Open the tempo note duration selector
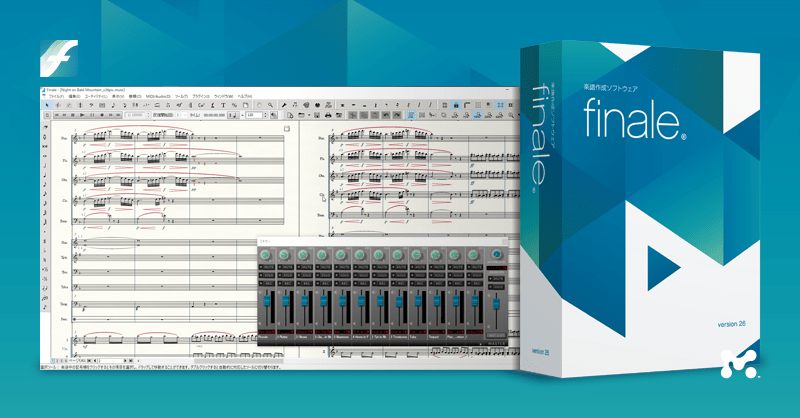This screenshot has height=418, width=800. (x=233, y=115)
